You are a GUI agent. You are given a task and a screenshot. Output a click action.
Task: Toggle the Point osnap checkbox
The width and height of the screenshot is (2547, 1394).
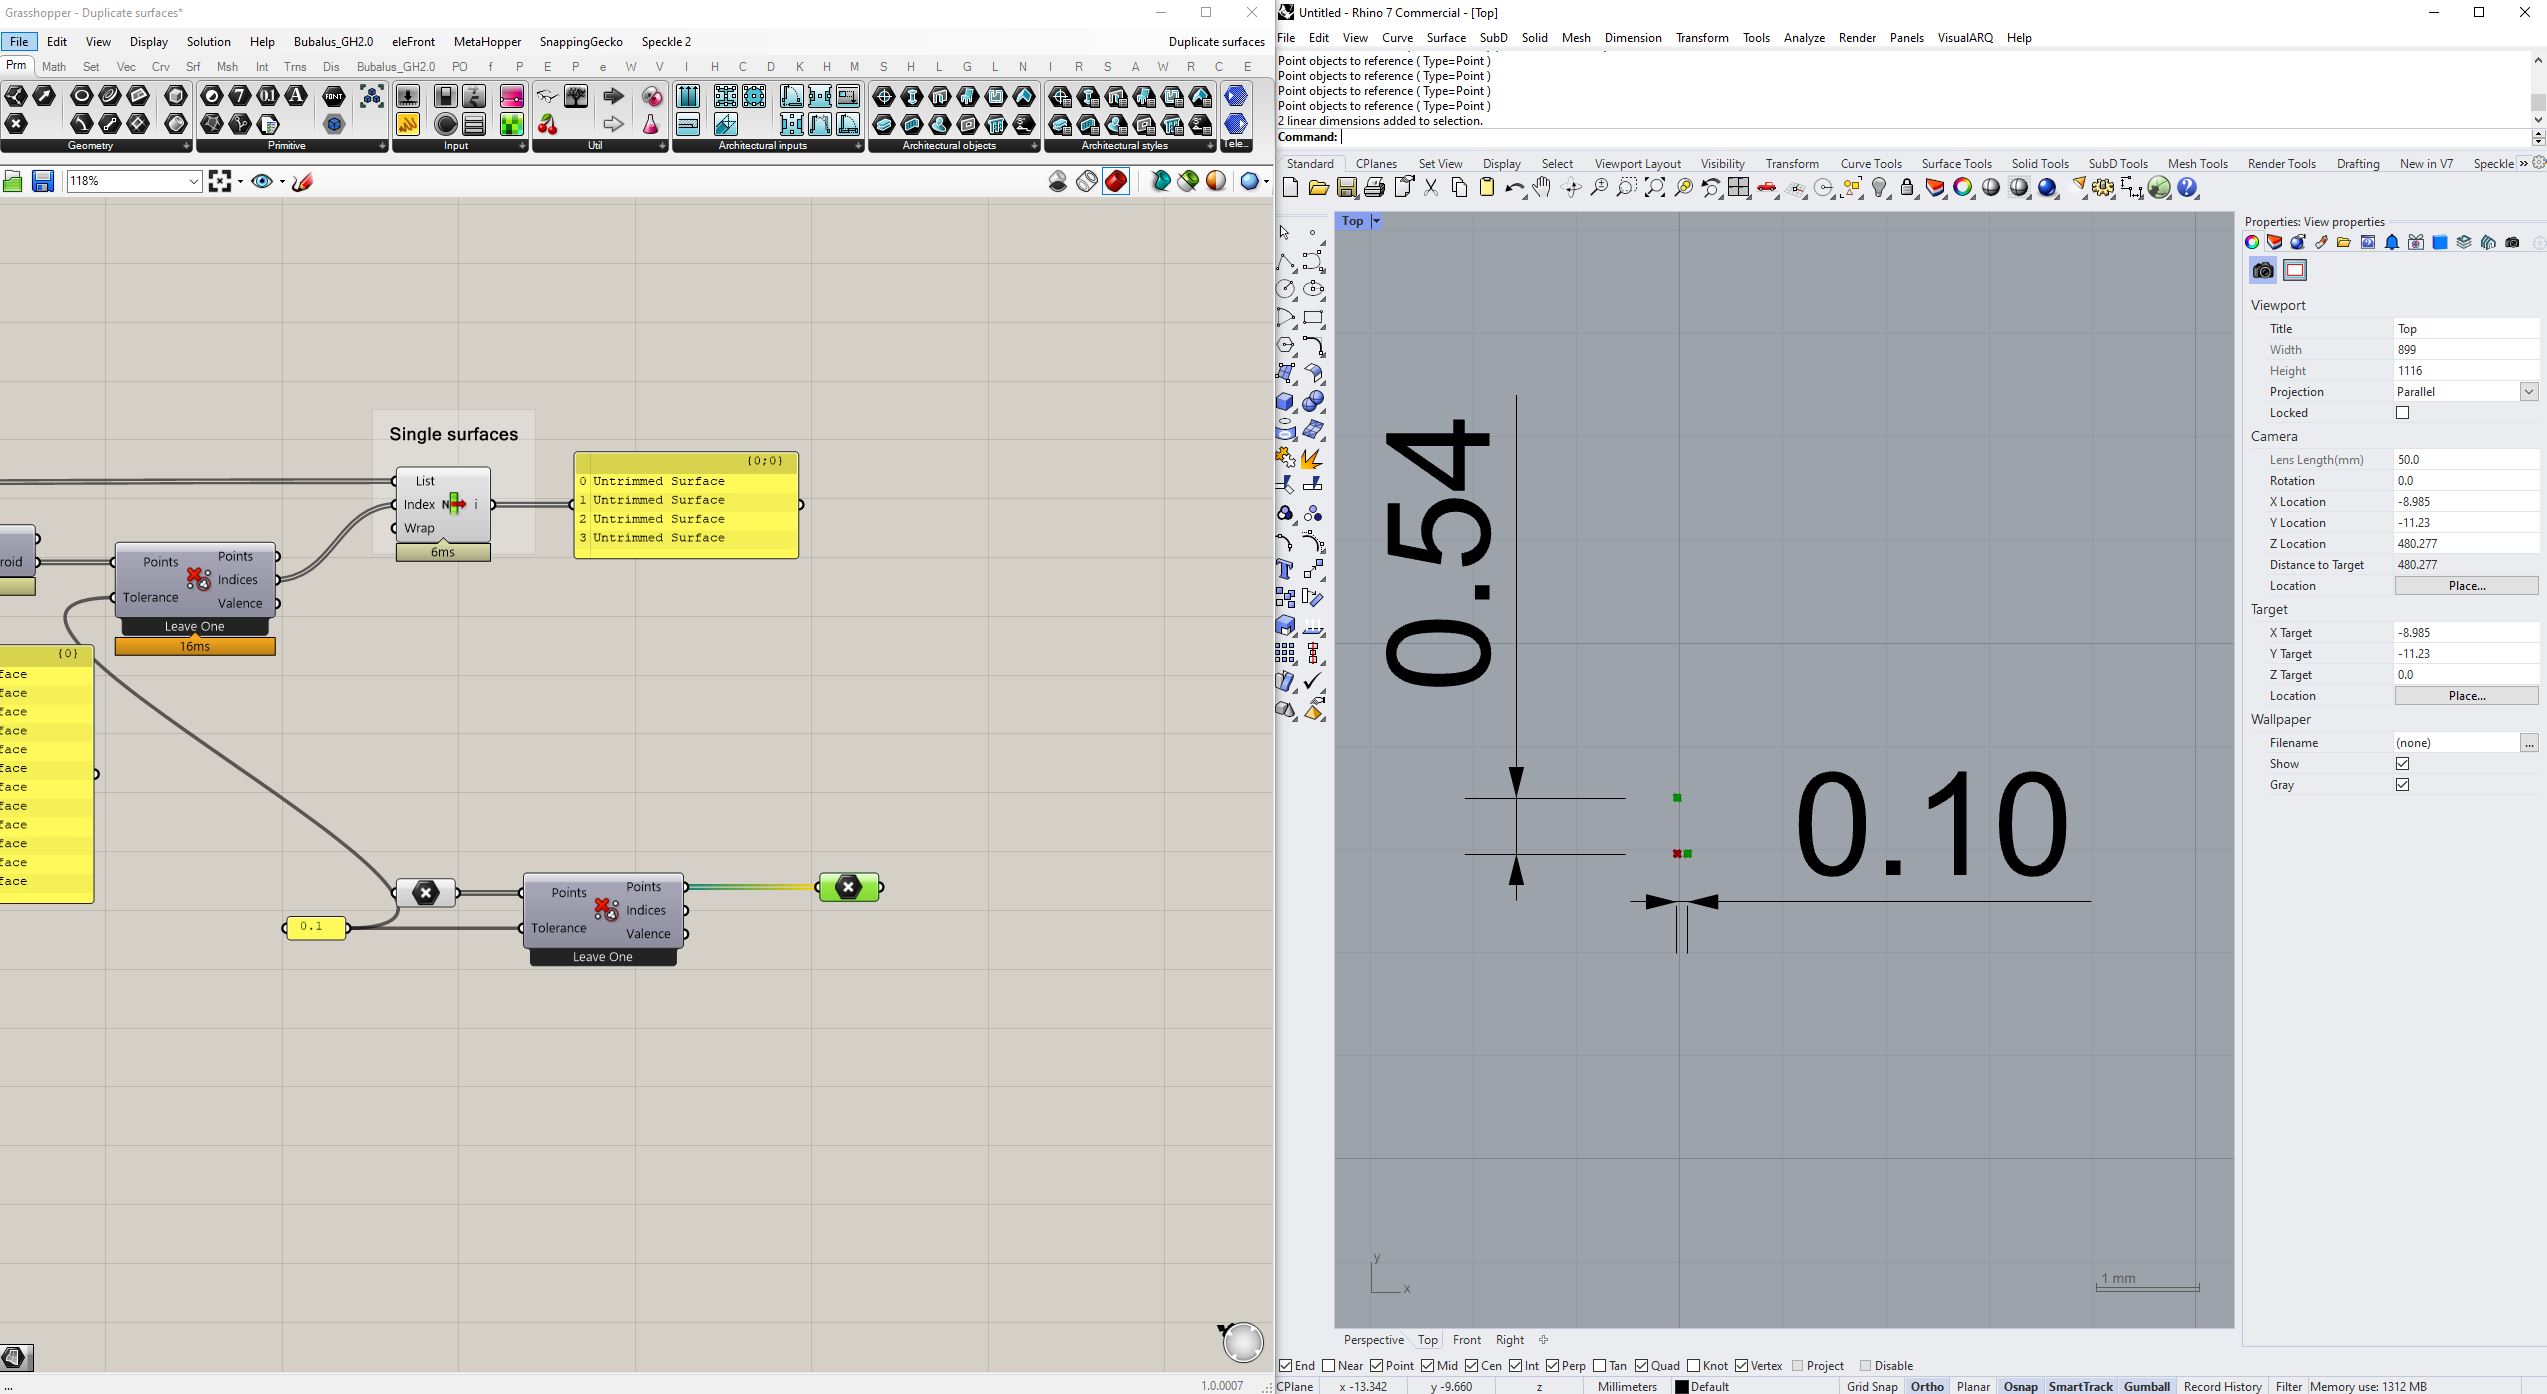(1377, 1365)
